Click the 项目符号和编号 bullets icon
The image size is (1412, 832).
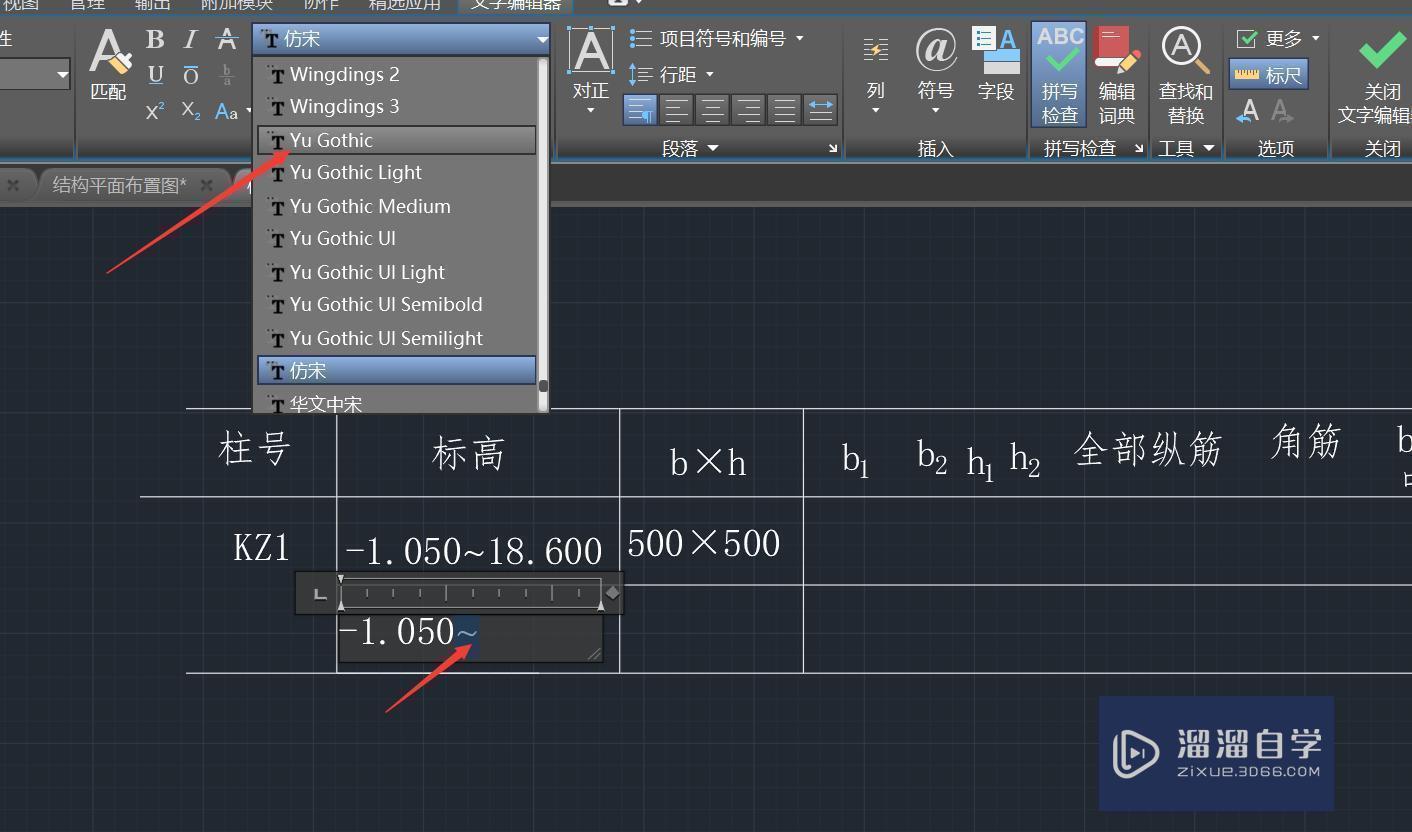(x=641, y=39)
